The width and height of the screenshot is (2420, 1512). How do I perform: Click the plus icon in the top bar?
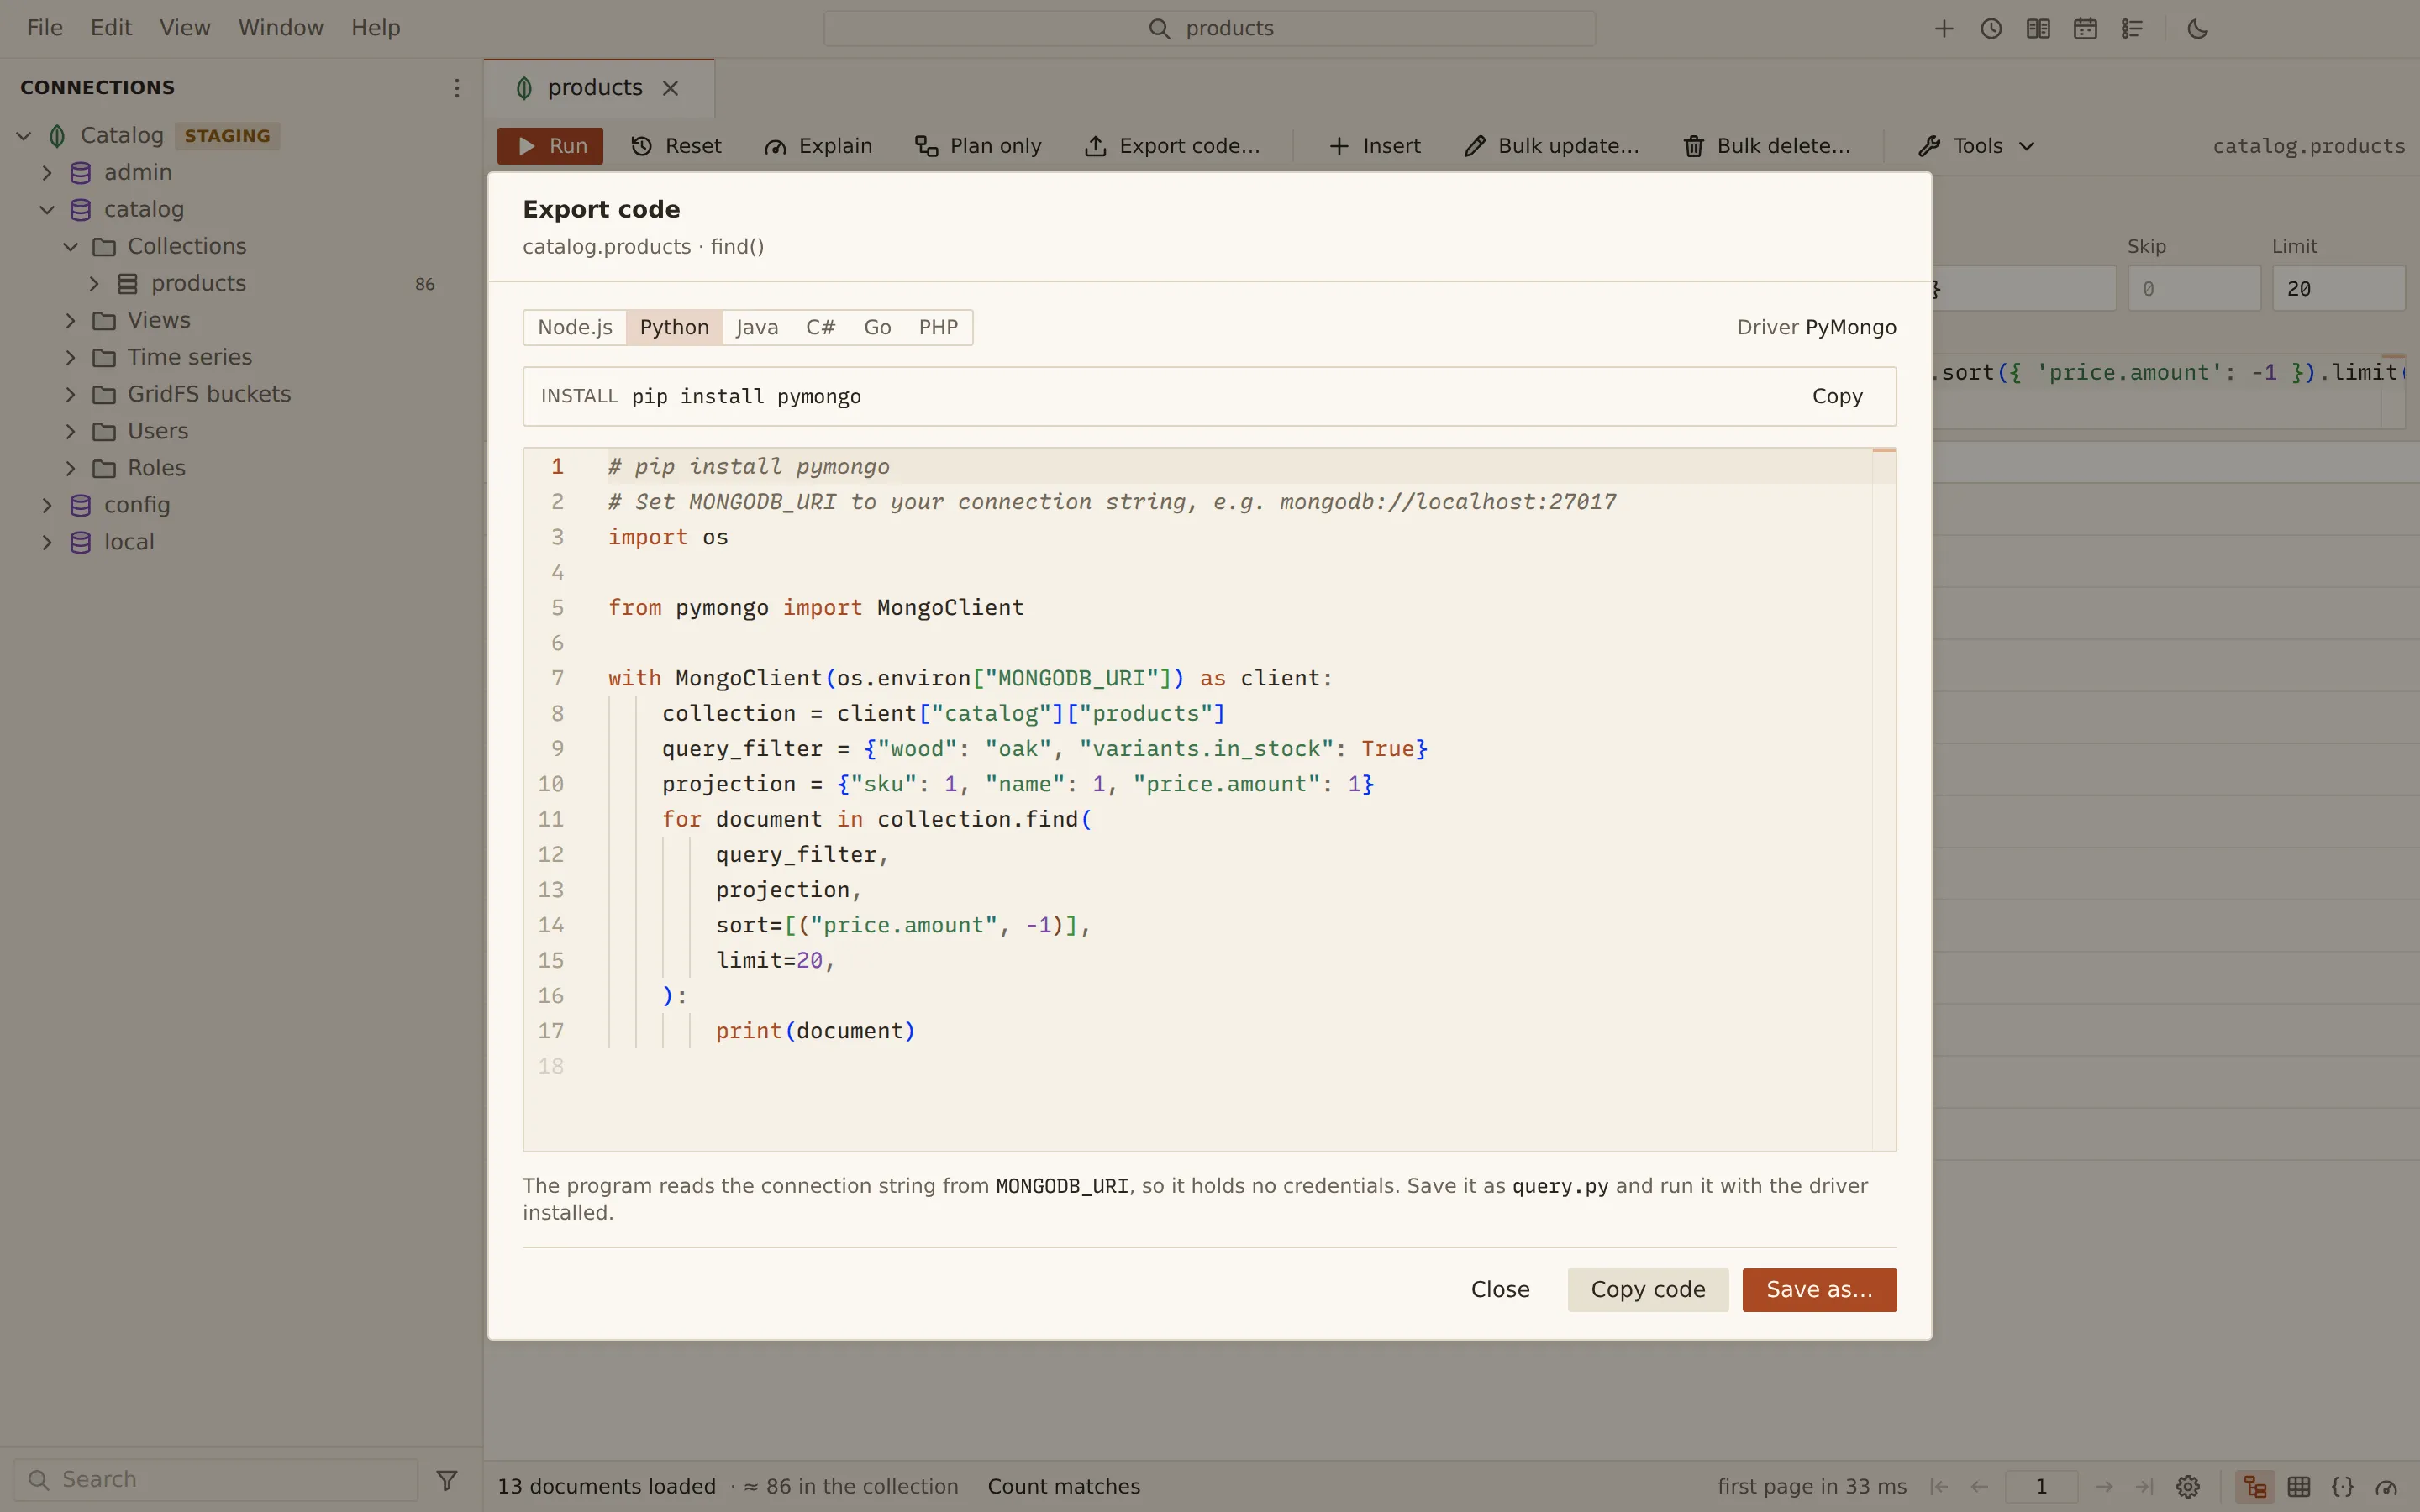(x=1944, y=29)
